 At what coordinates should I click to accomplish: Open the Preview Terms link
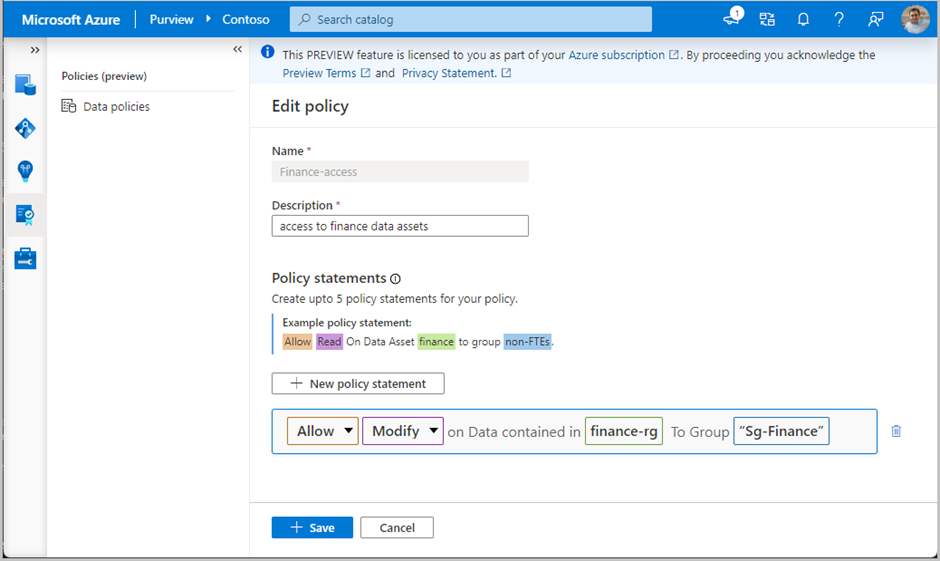319,73
